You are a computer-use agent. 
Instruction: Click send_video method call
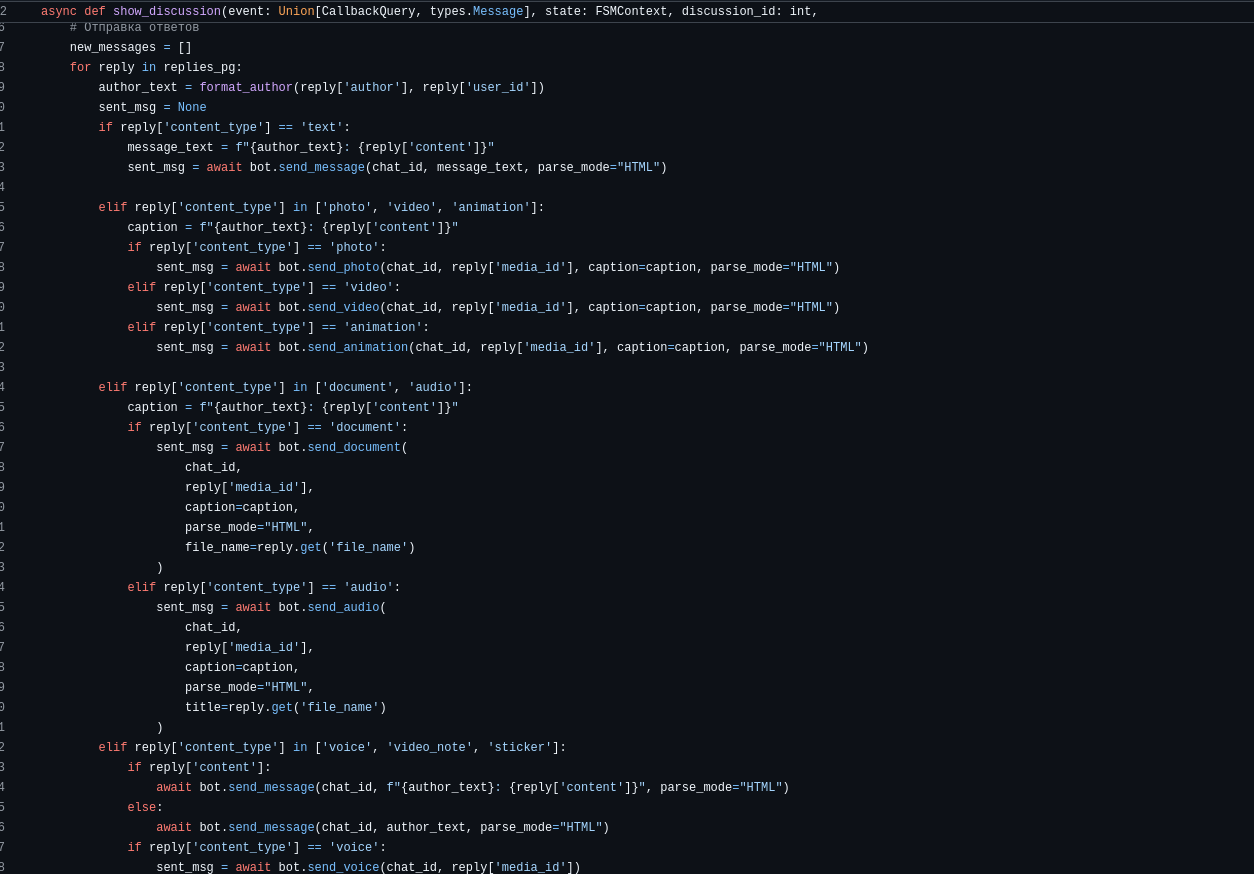point(343,308)
